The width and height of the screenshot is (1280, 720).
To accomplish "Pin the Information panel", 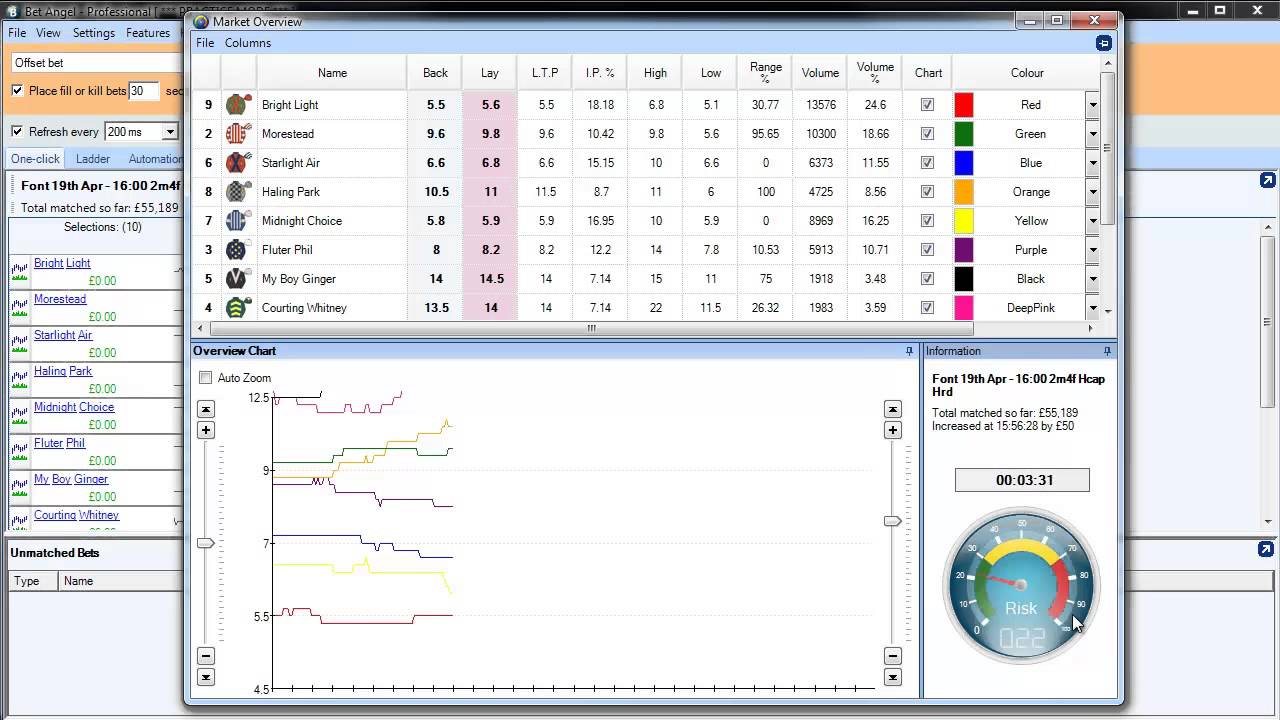I will click(1107, 351).
